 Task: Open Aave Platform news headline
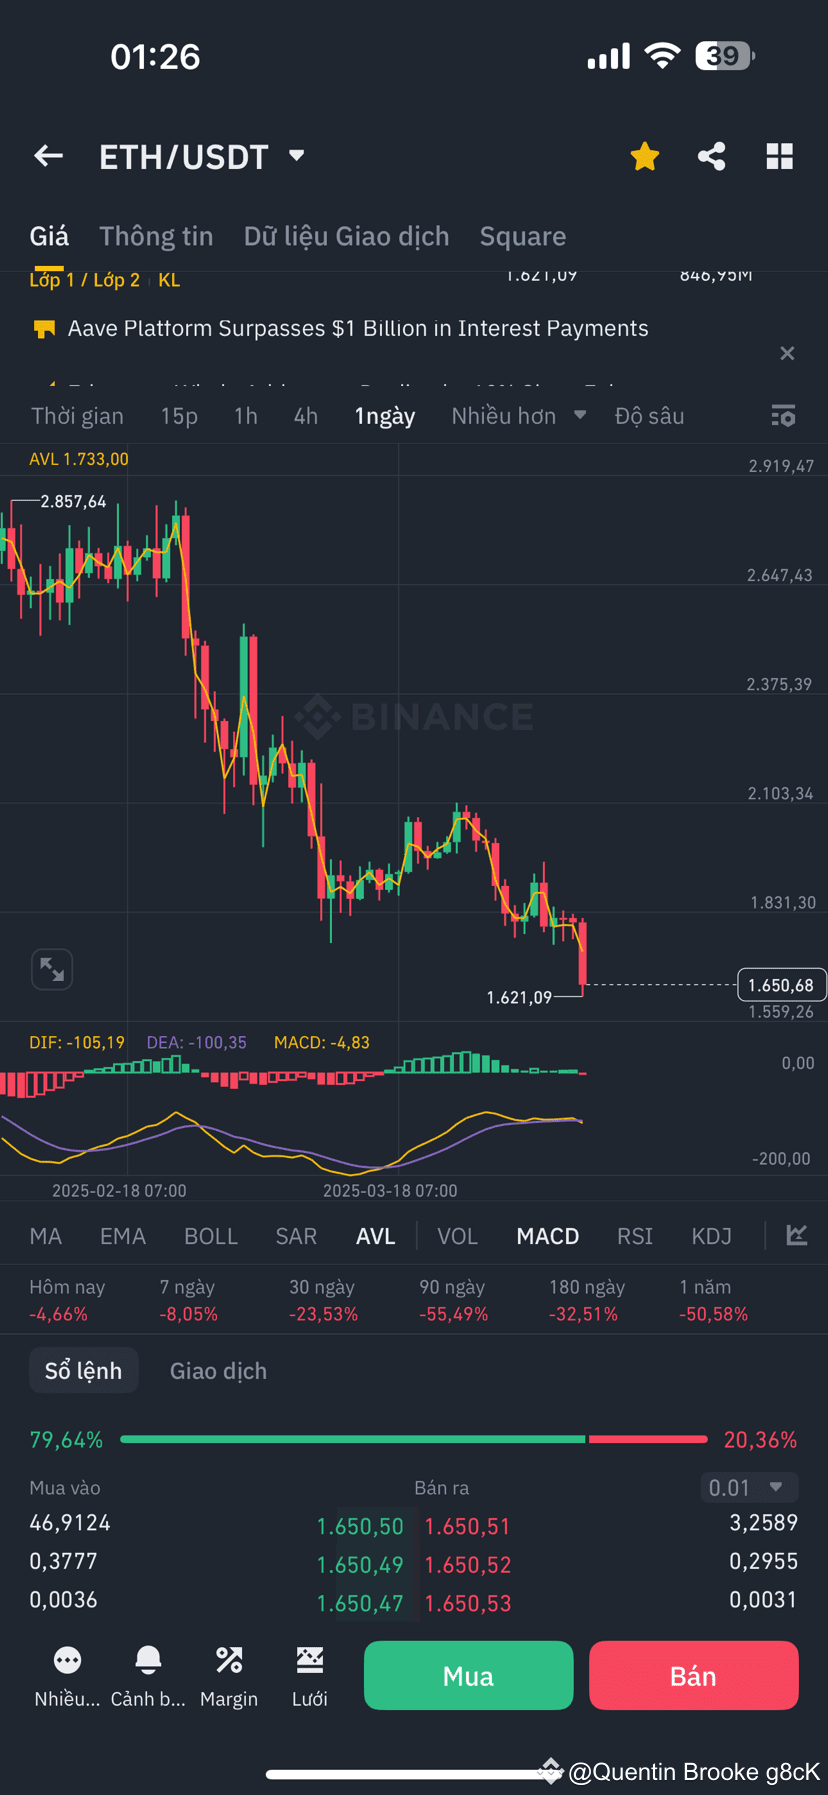click(358, 328)
